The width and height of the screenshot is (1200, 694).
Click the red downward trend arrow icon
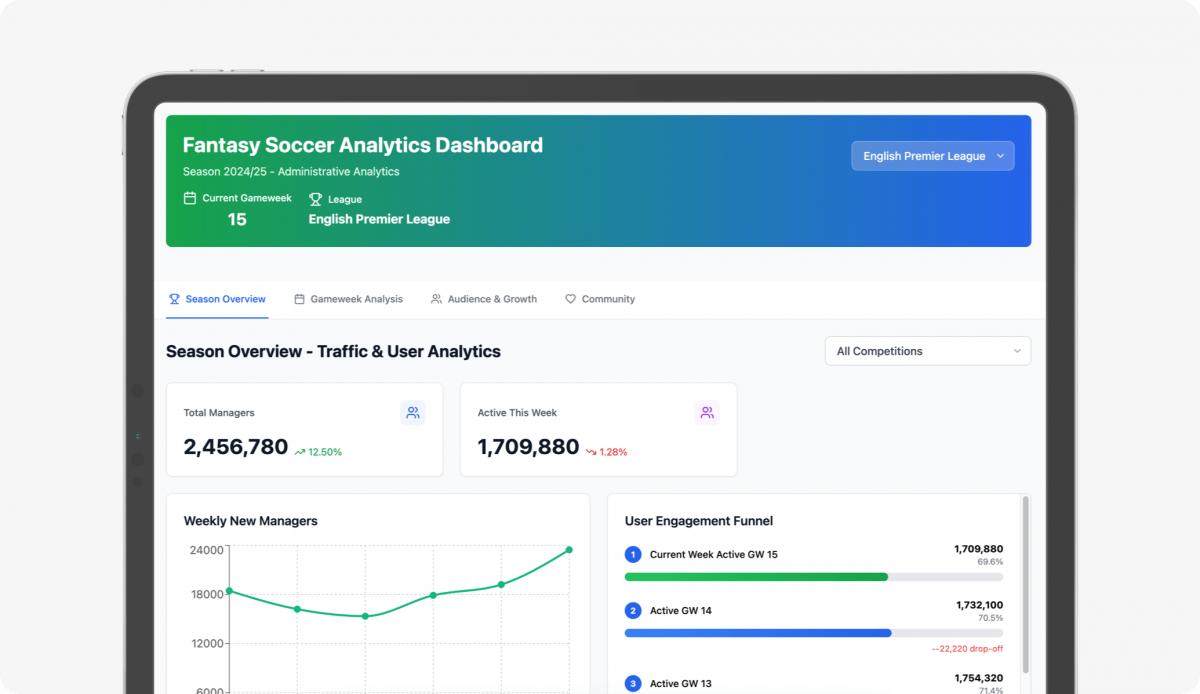591,452
